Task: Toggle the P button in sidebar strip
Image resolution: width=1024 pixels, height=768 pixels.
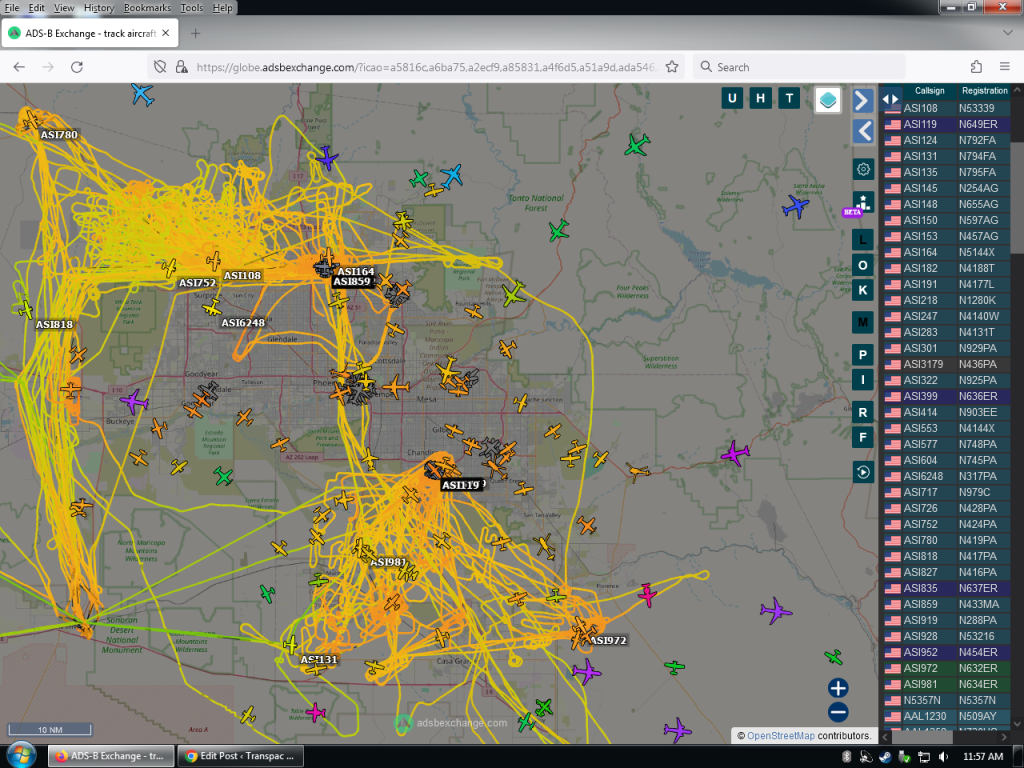Action: coord(863,355)
